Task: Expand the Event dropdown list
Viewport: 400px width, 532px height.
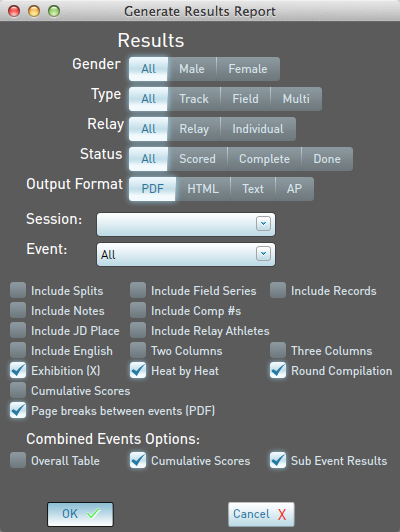Action: pos(263,254)
